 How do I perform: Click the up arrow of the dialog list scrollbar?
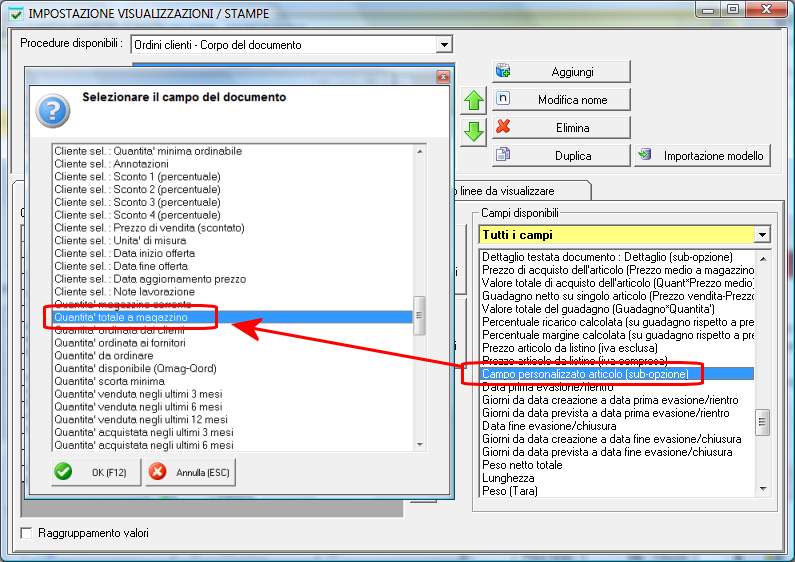[420, 151]
